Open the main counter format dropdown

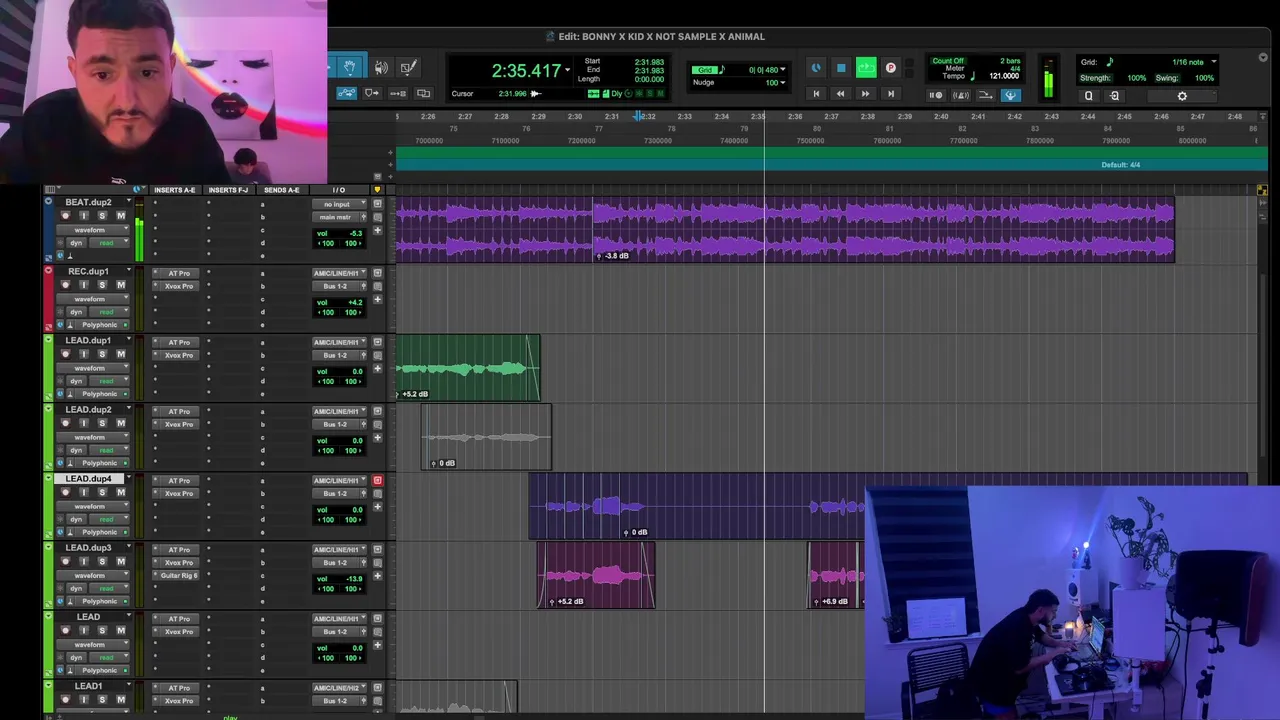(567, 70)
